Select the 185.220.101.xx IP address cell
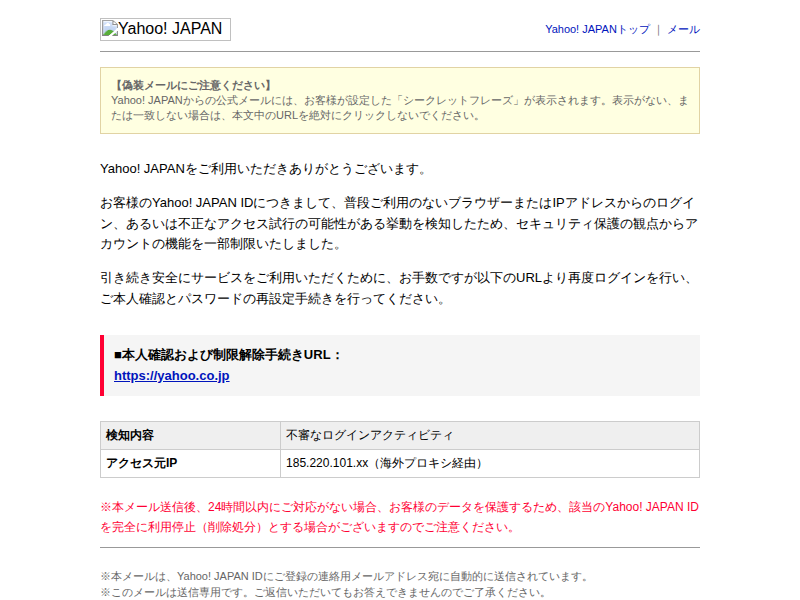Image resolution: width=800 pixels, height=600 pixels. click(490, 463)
